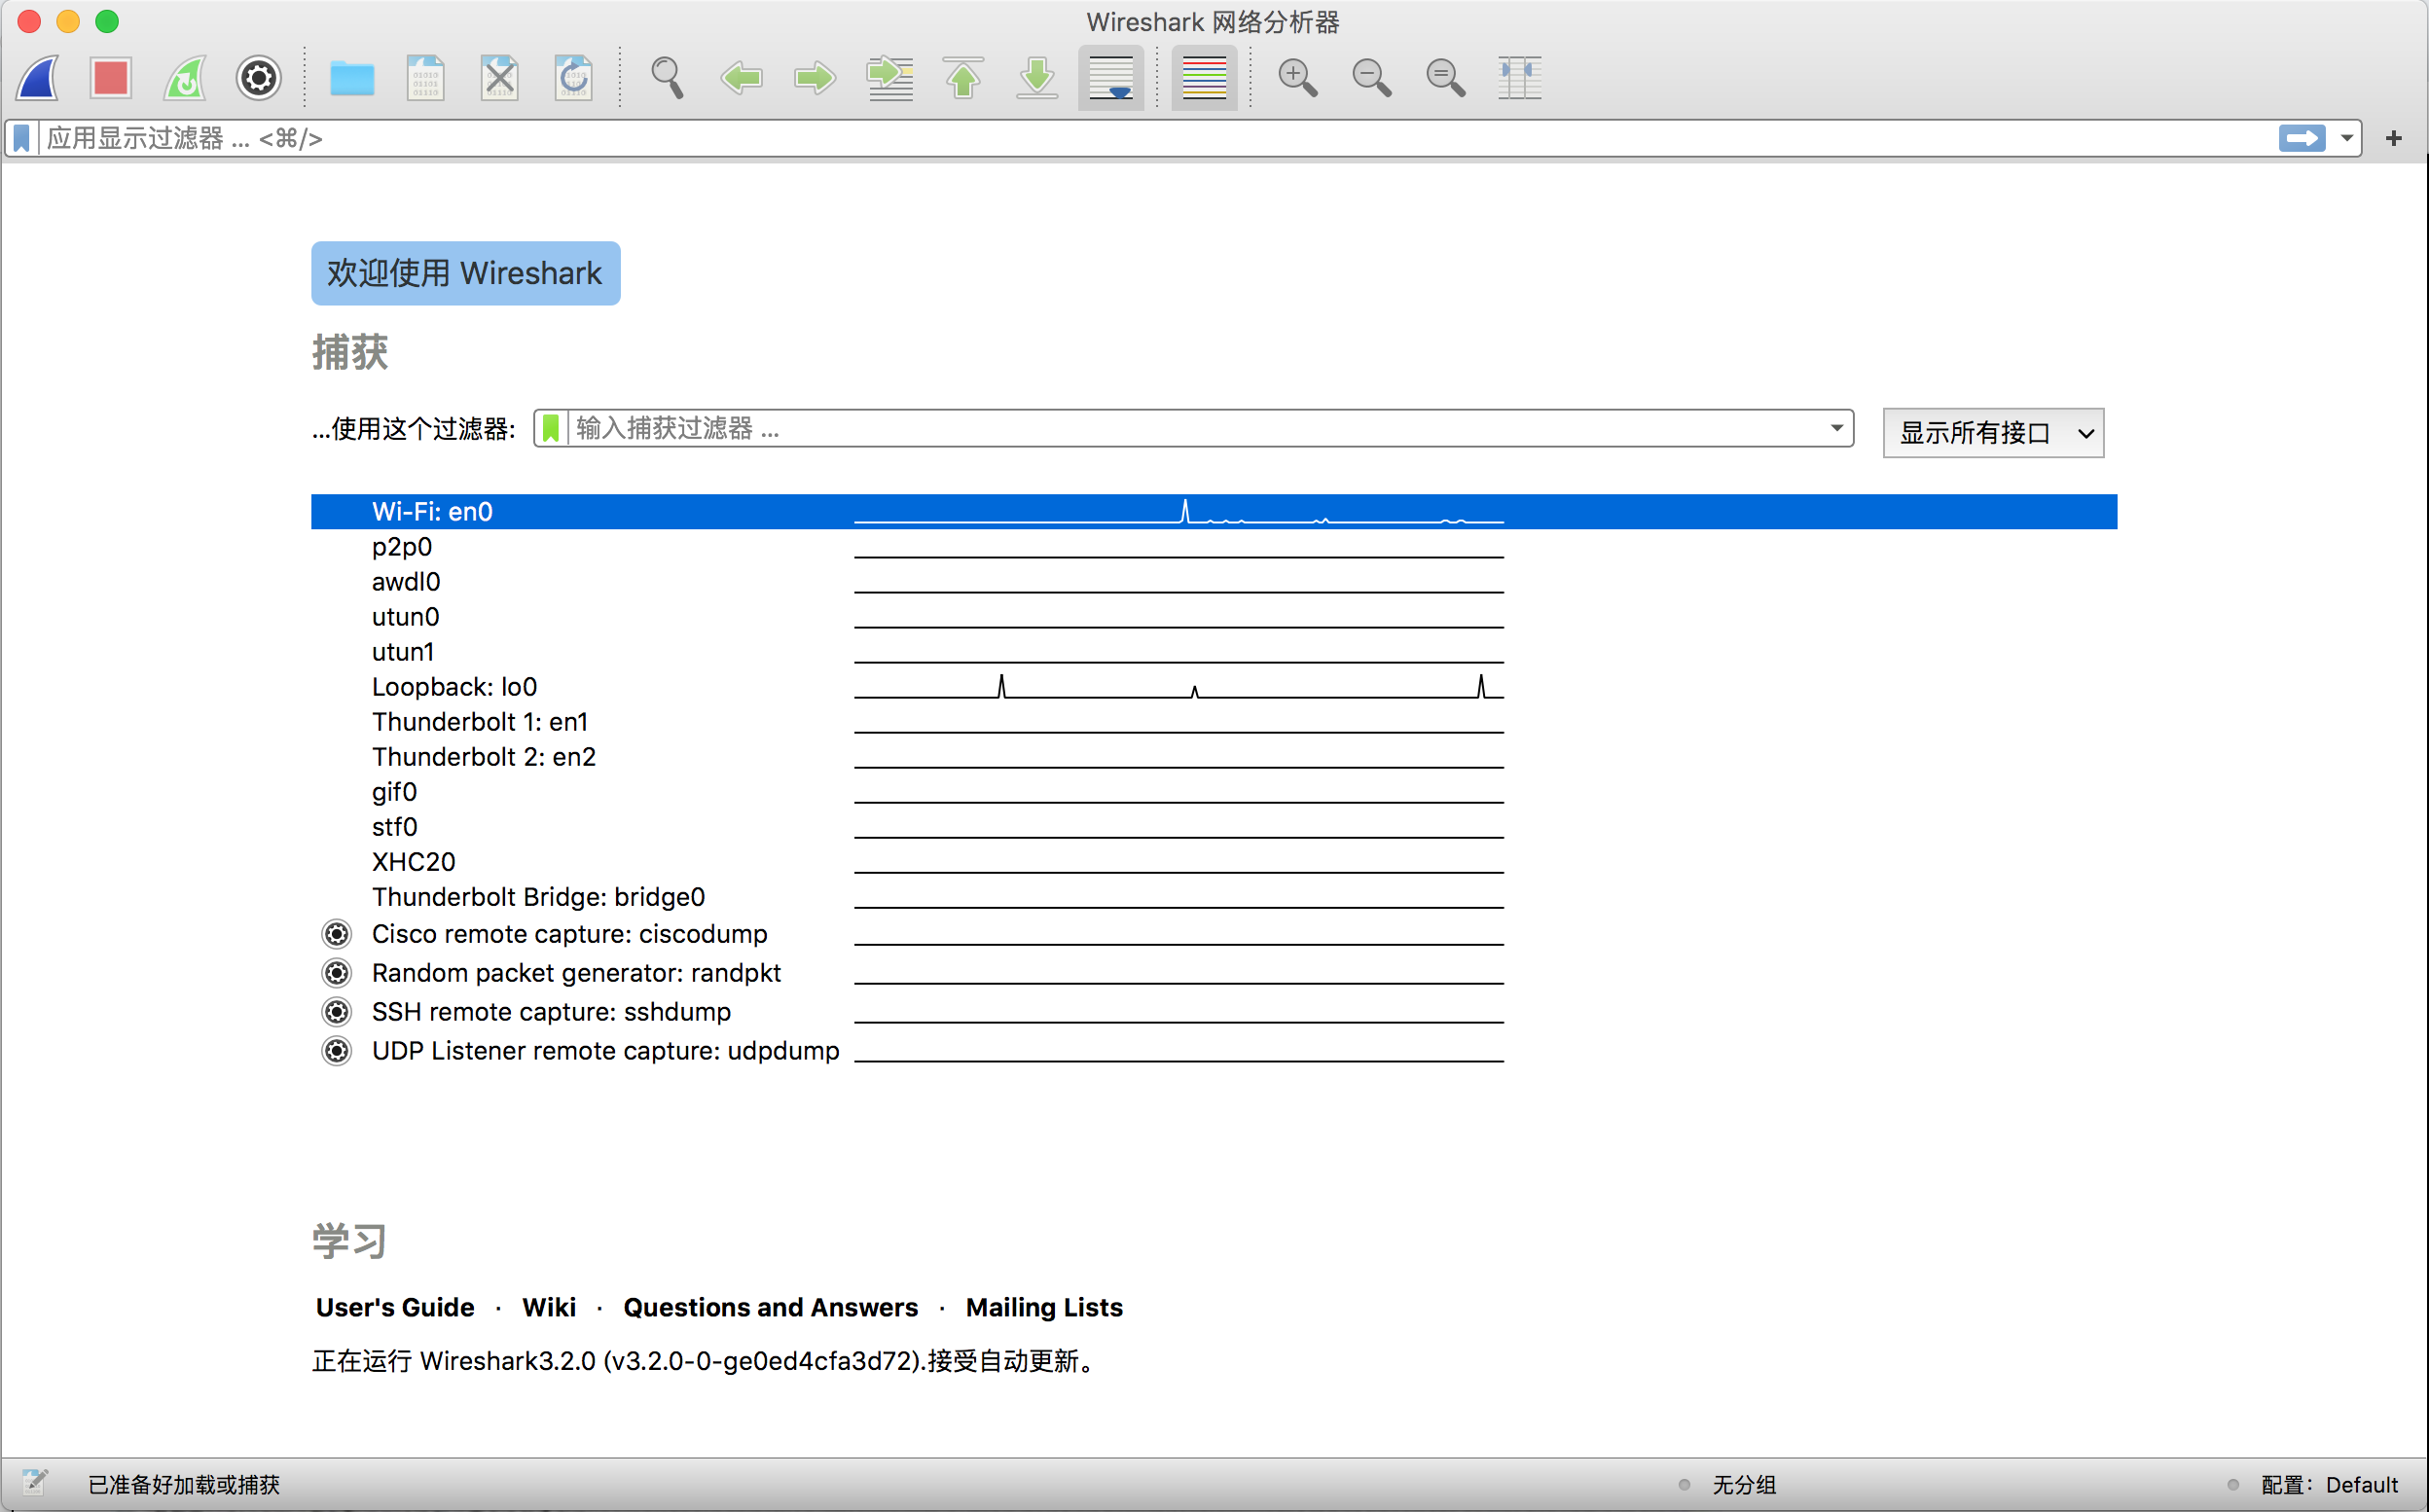
Task: Click the find packet magnifier icon
Action: point(667,77)
